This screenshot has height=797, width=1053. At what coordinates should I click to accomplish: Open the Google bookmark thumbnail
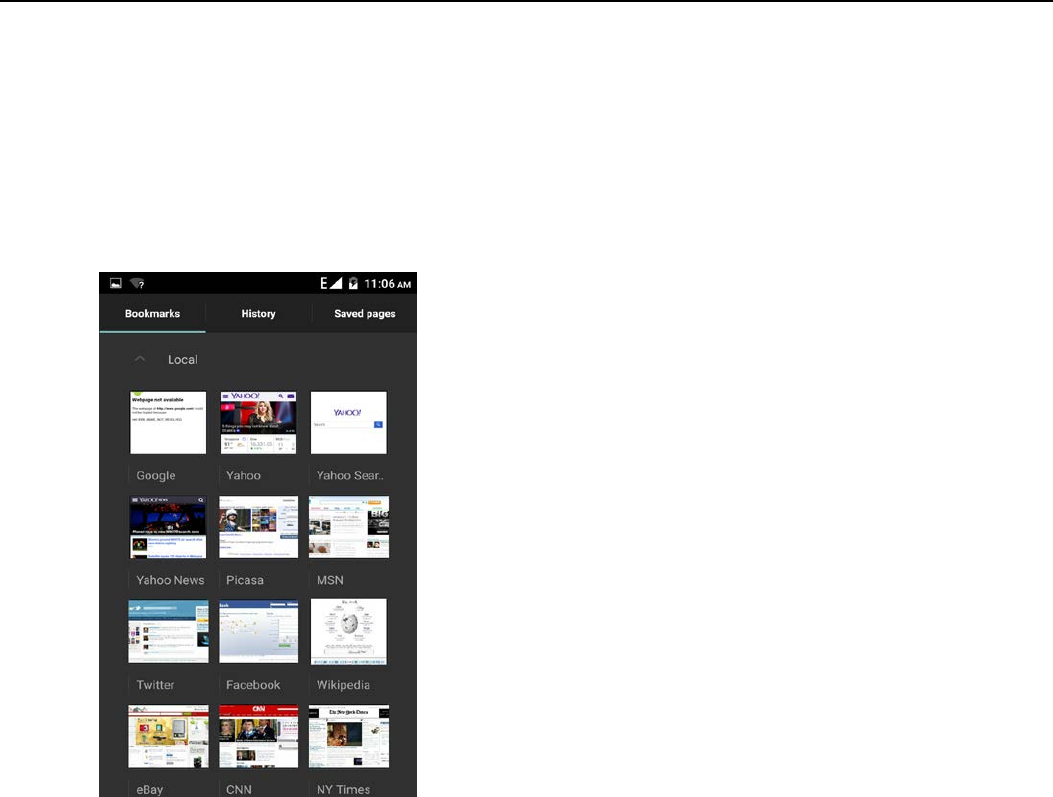168,422
